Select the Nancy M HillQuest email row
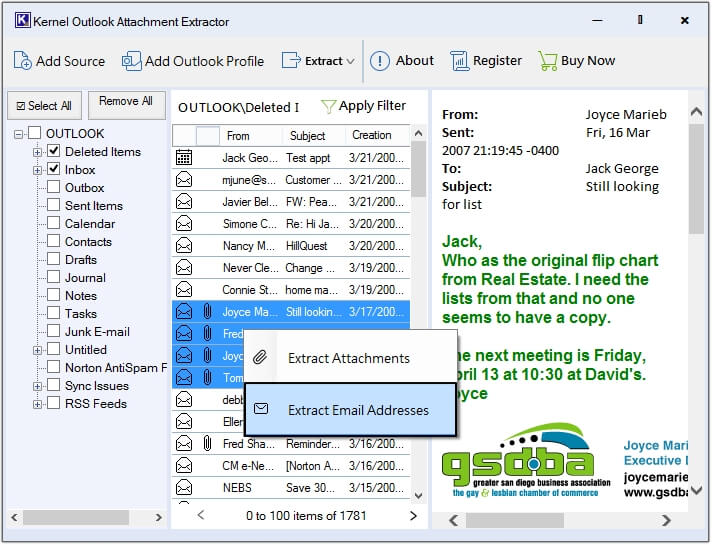712x545 pixels. tap(291, 246)
